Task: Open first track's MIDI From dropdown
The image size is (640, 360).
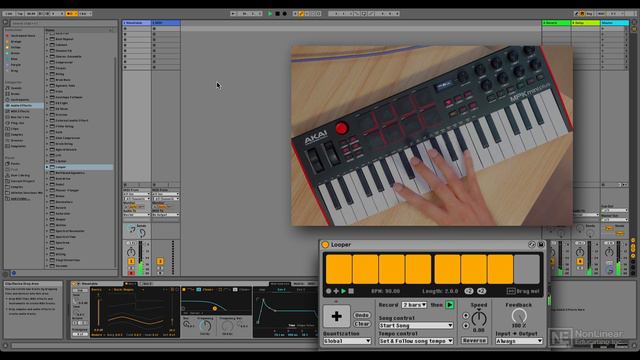Action: tap(137, 194)
